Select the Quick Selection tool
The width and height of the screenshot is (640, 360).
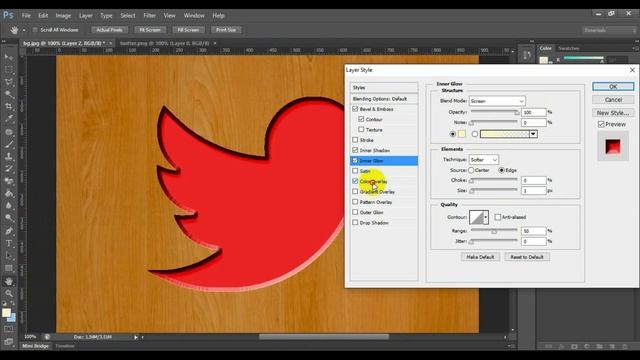click(x=9, y=94)
